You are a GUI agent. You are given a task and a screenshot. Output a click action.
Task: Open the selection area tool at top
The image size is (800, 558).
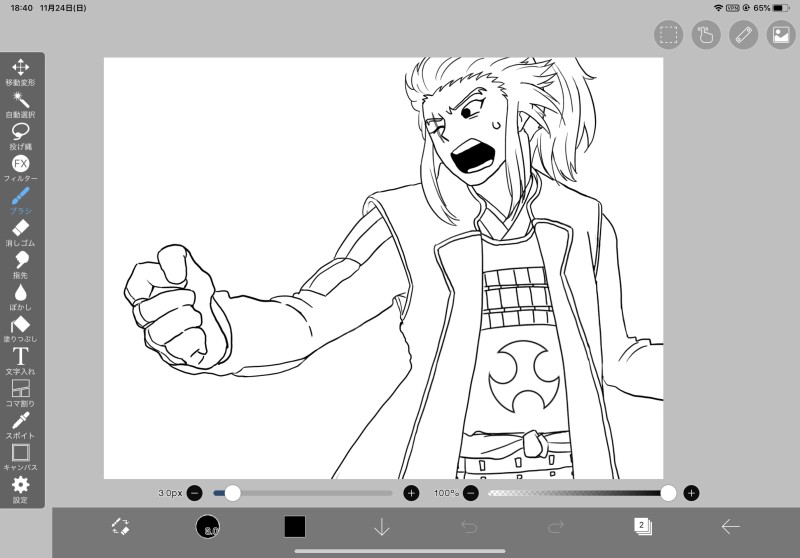[x=668, y=35]
